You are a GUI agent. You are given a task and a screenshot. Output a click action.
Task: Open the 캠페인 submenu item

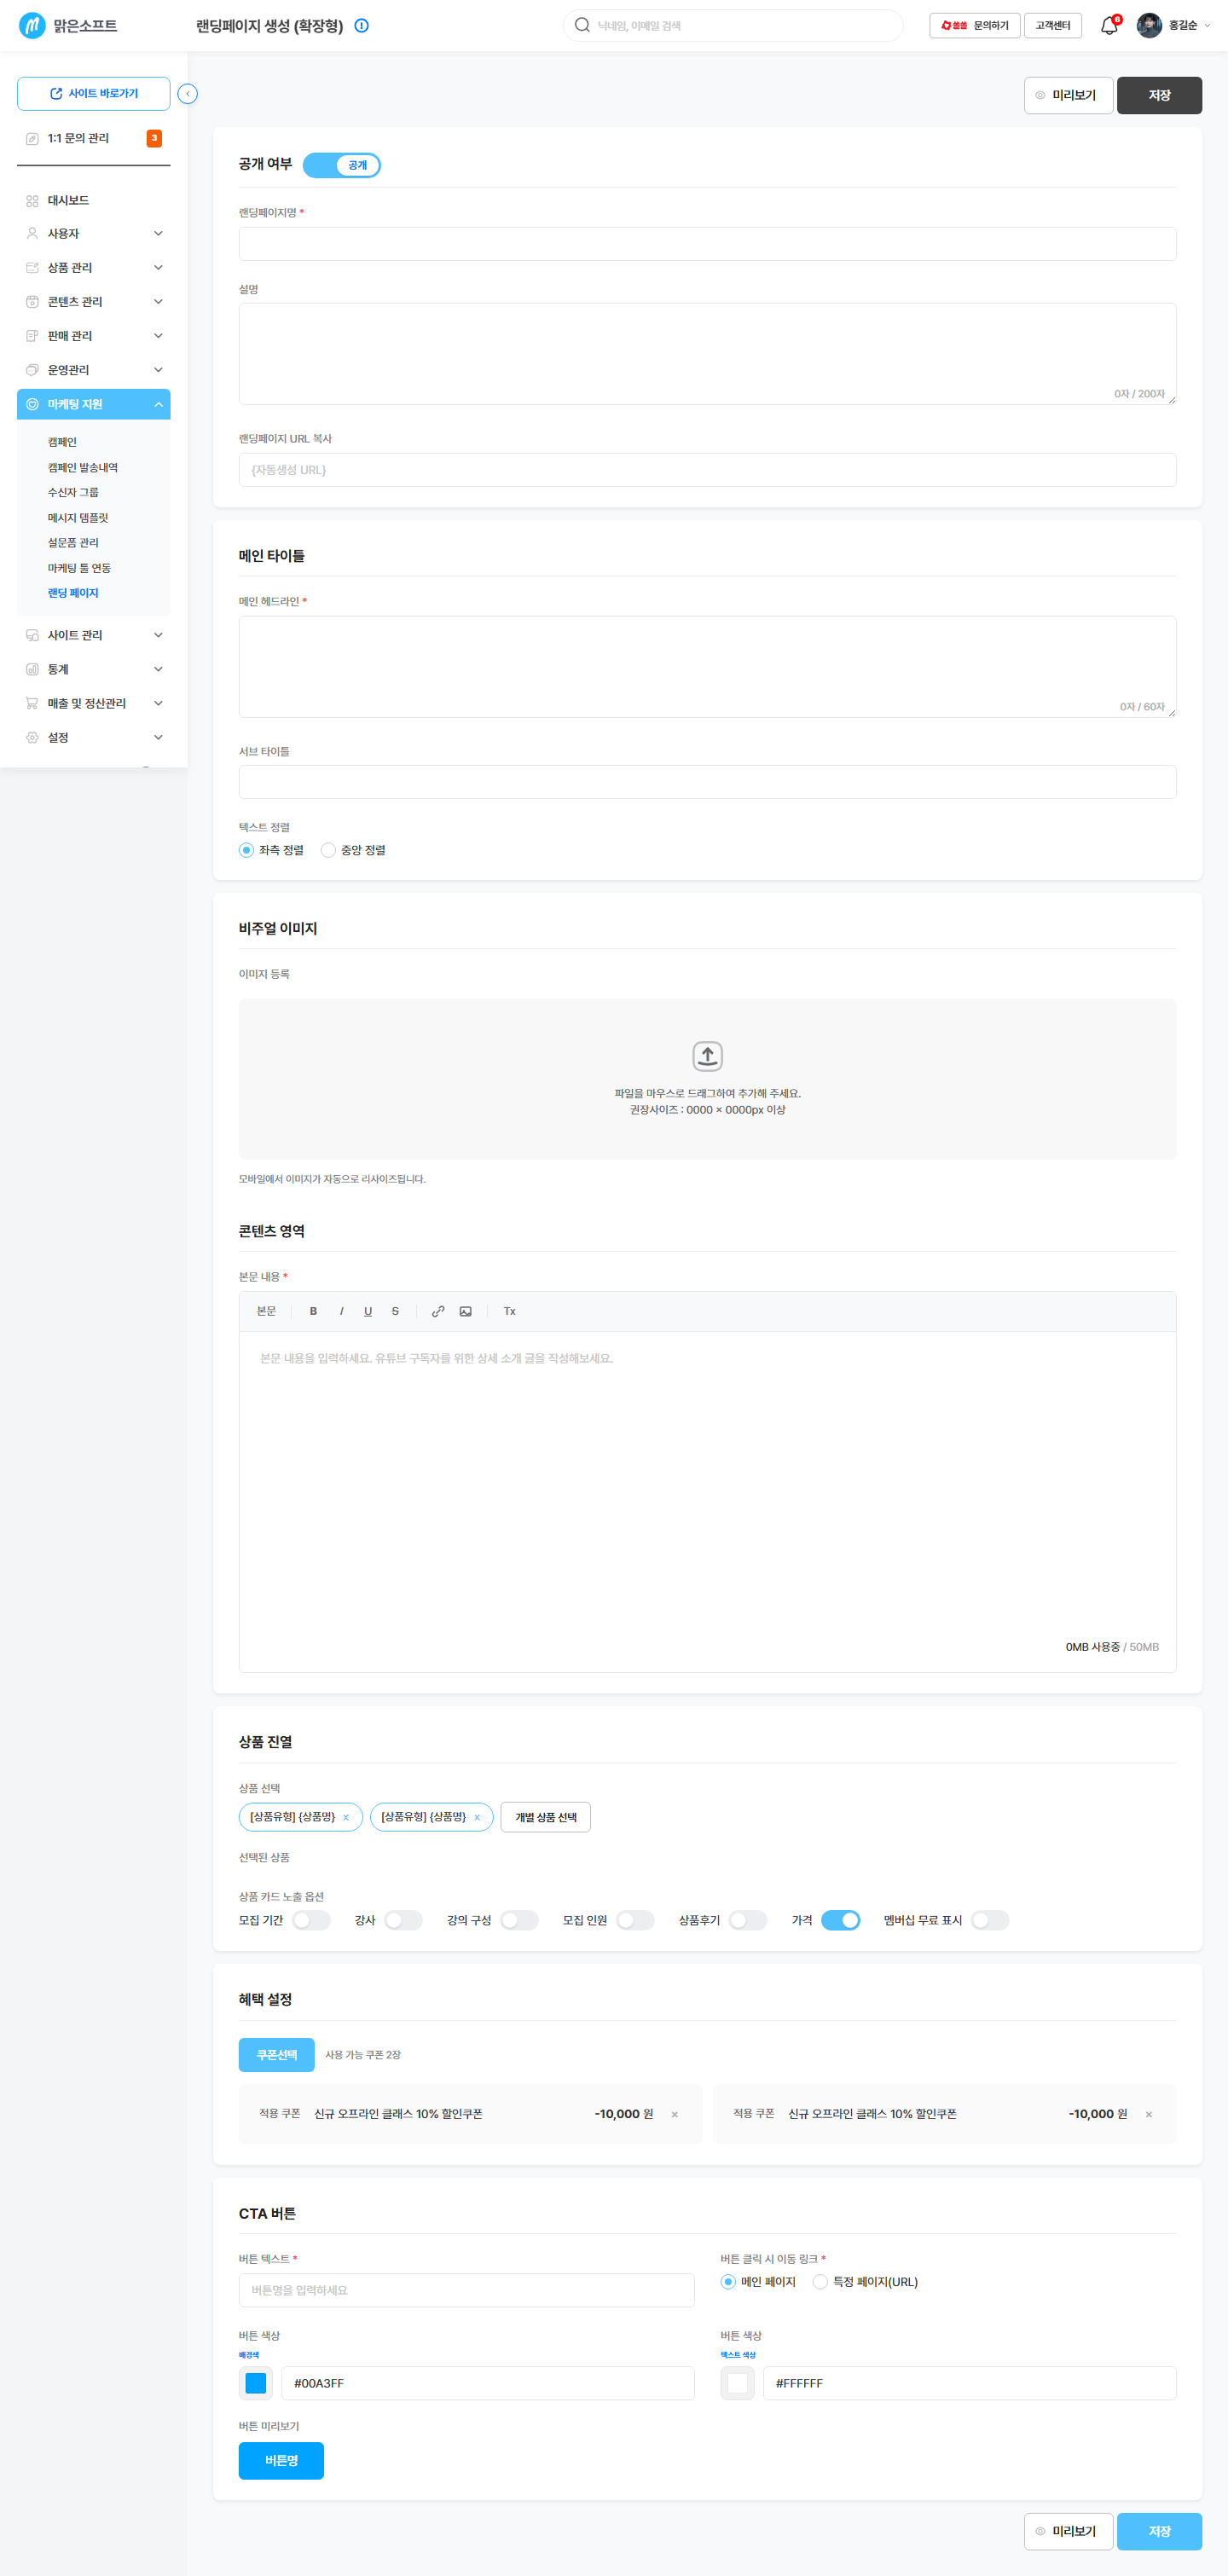(x=62, y=442)
